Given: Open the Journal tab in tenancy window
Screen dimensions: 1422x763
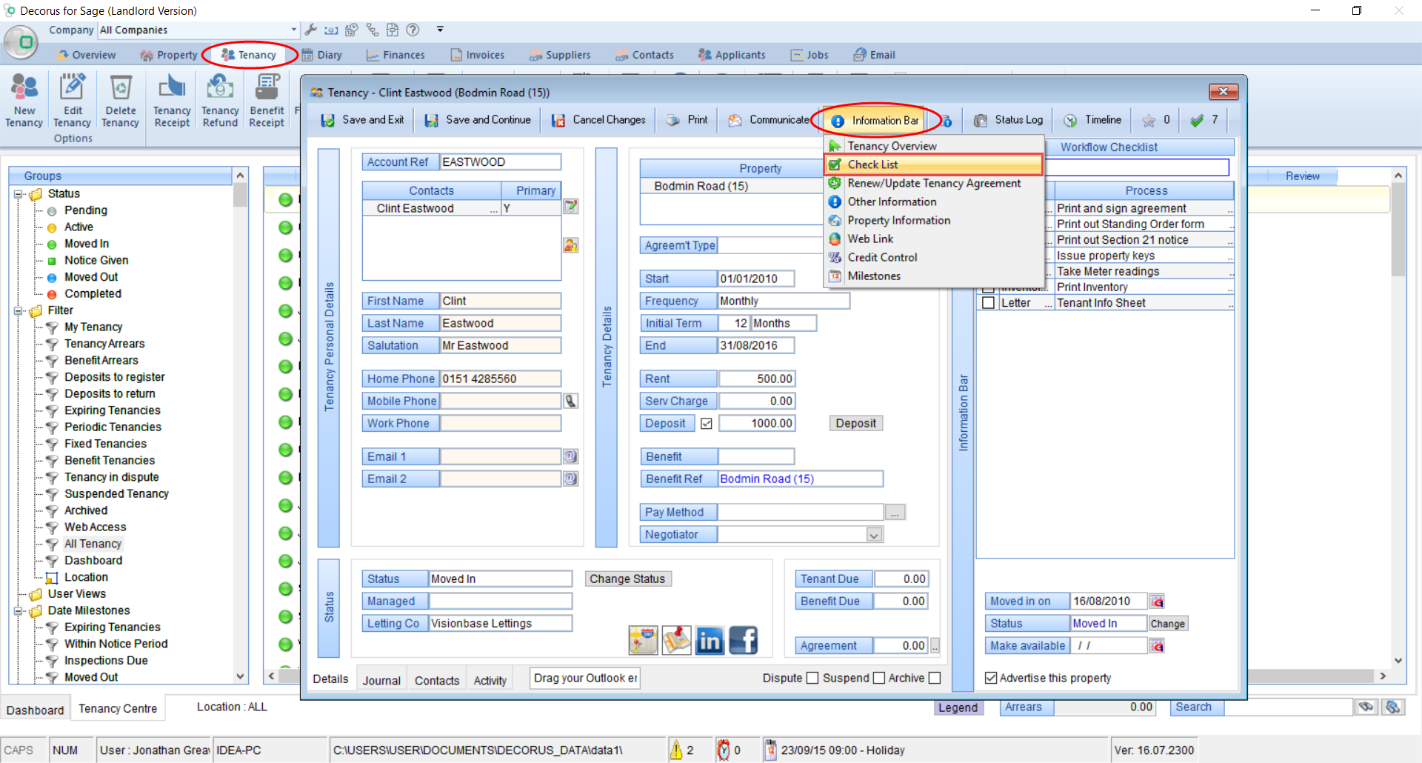Looking at the screenshot, I should (381, 680).
